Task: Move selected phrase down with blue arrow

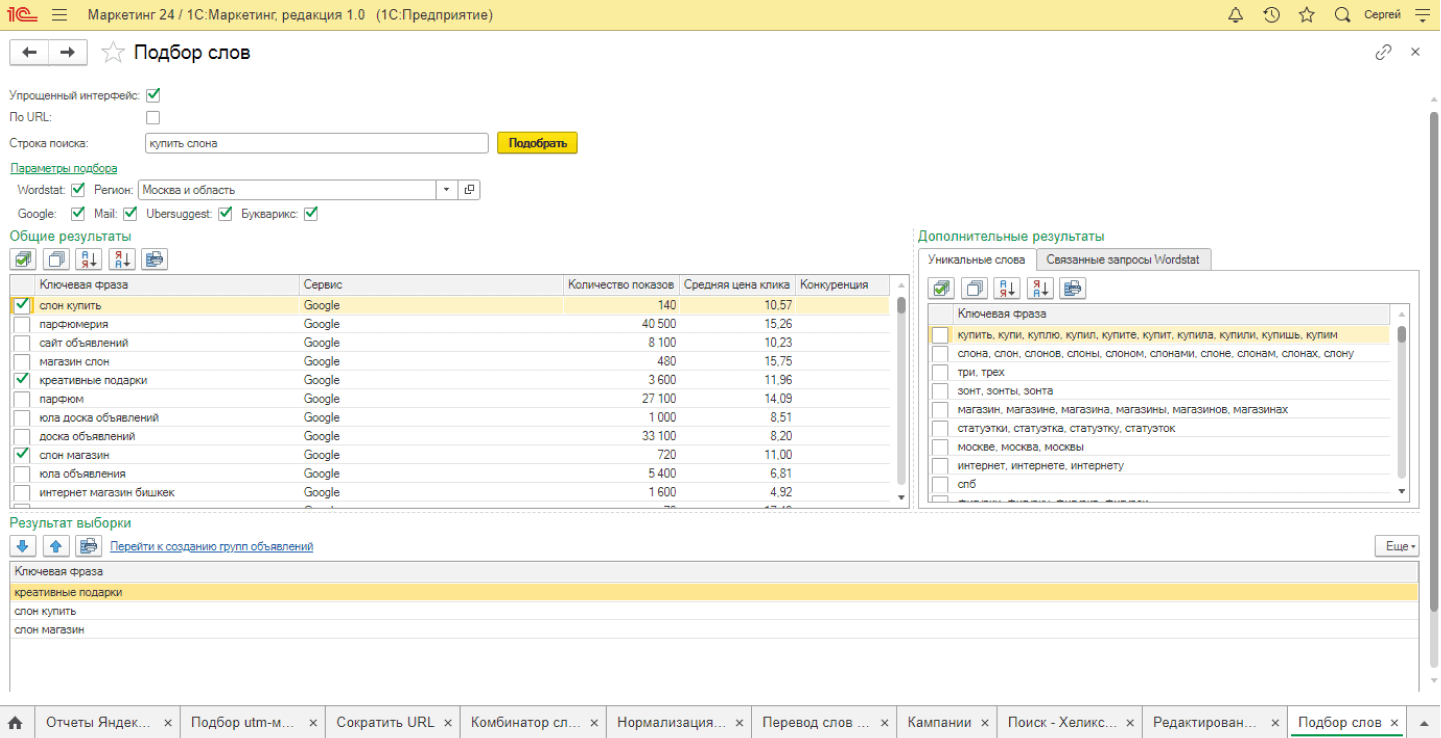Action: click(24, 546)
